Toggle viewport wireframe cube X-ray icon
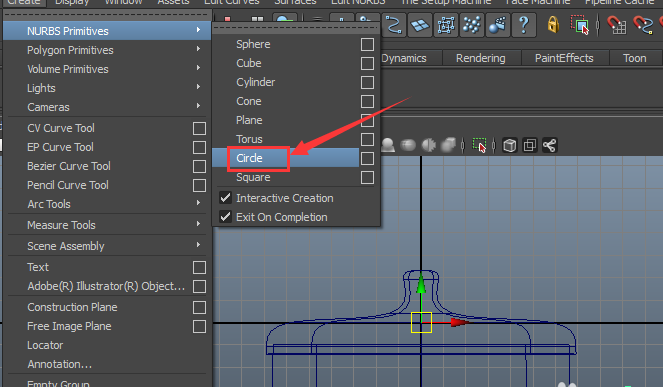 (x=510, y=145)
